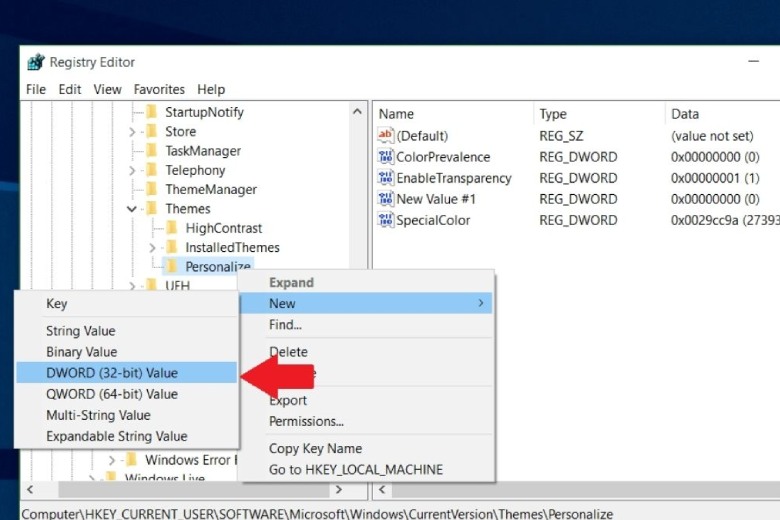This screenshot has height=520, width=780.
Task: Click the TaskManager folder icon
Action: (152, 151)
